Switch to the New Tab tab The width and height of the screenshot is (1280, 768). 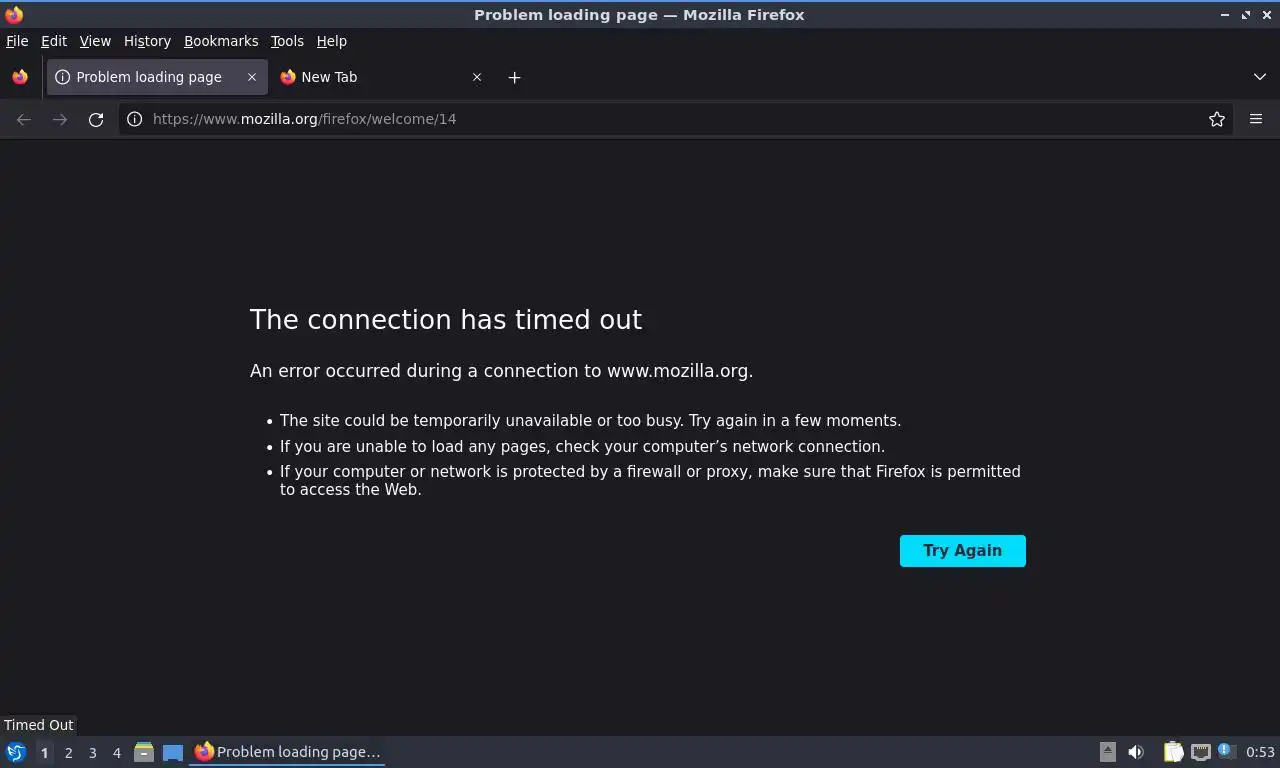click(380, 77)
